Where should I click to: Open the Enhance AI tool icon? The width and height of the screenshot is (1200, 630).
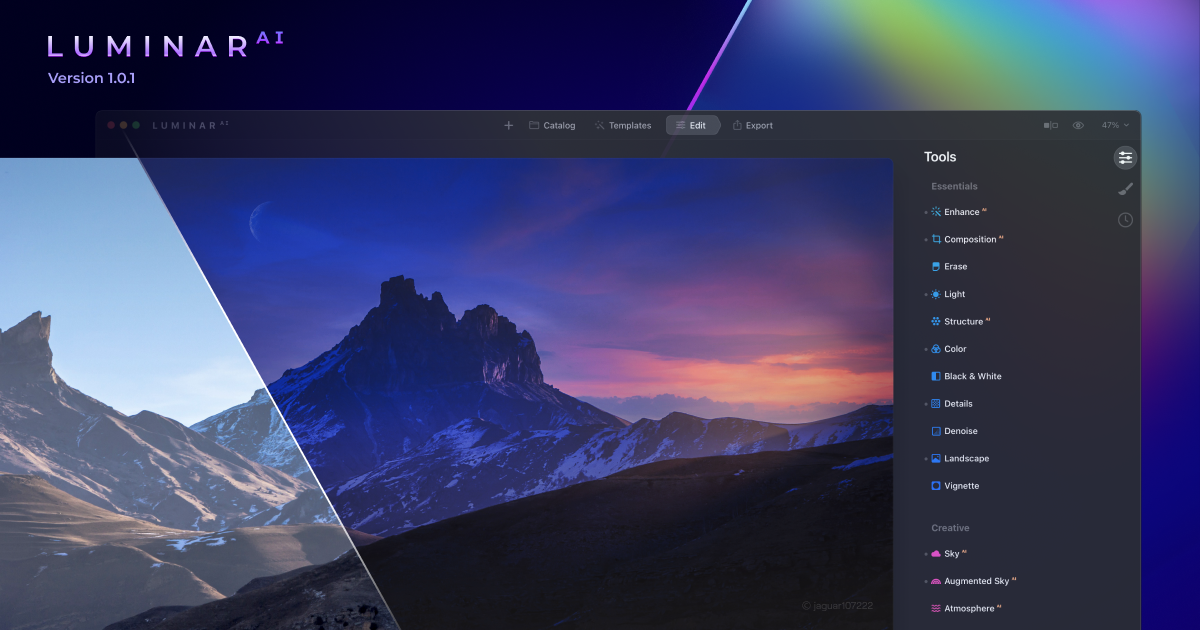936,212
